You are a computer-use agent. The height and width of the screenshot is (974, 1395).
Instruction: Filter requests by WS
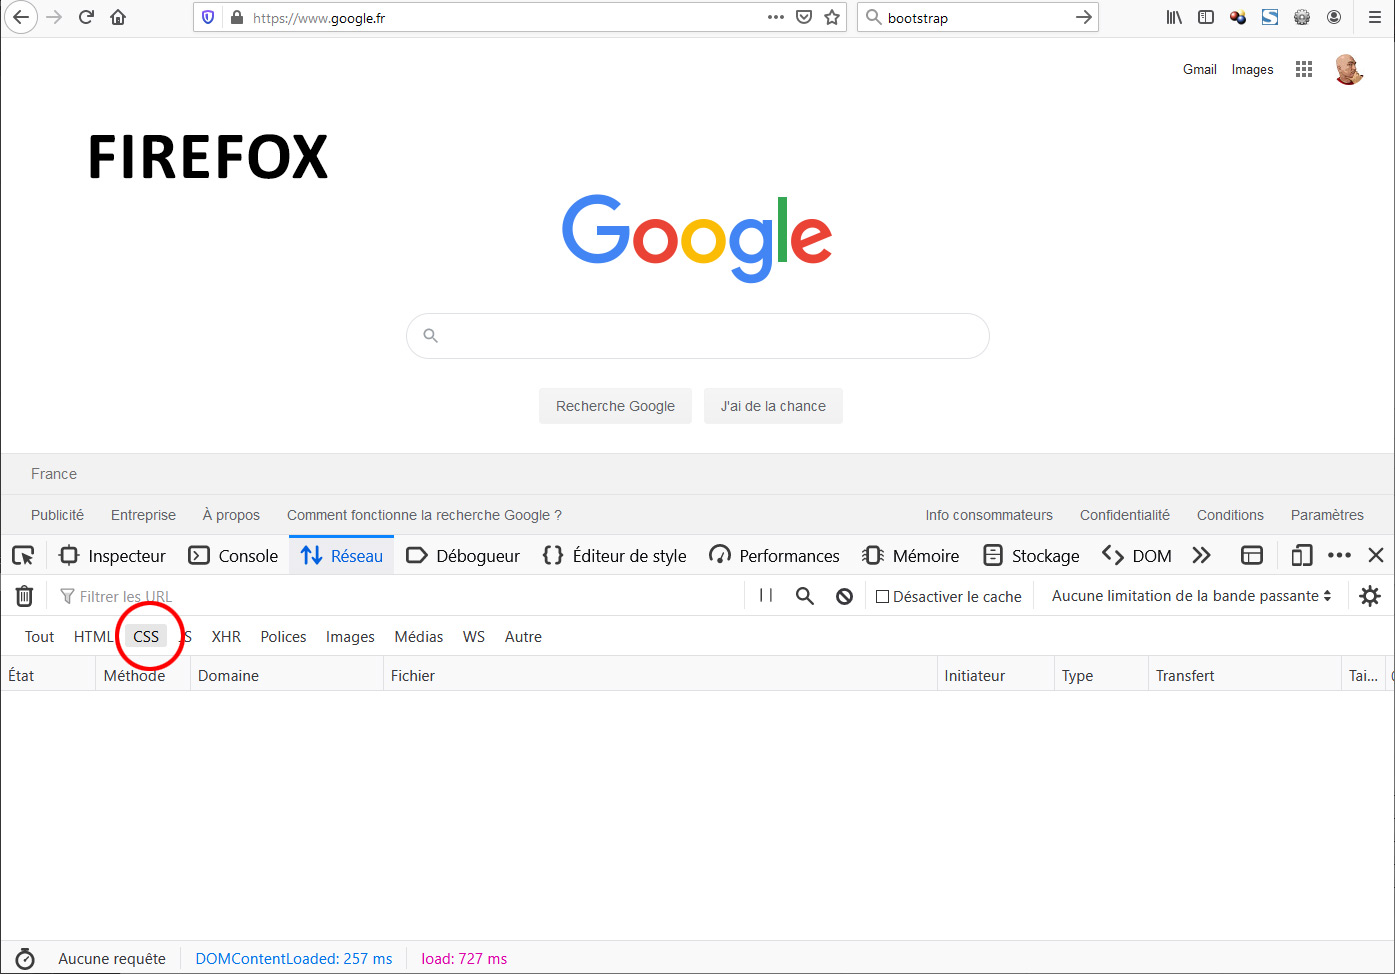click(x=474, y=636)
